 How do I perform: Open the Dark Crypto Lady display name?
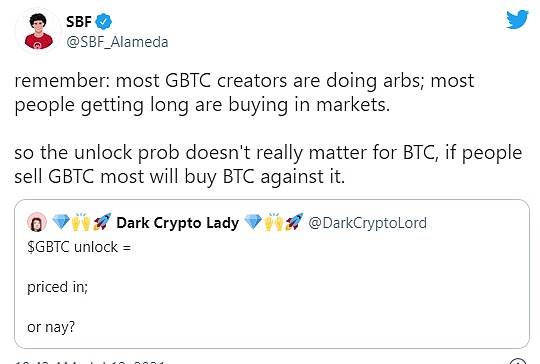point(177,223)
